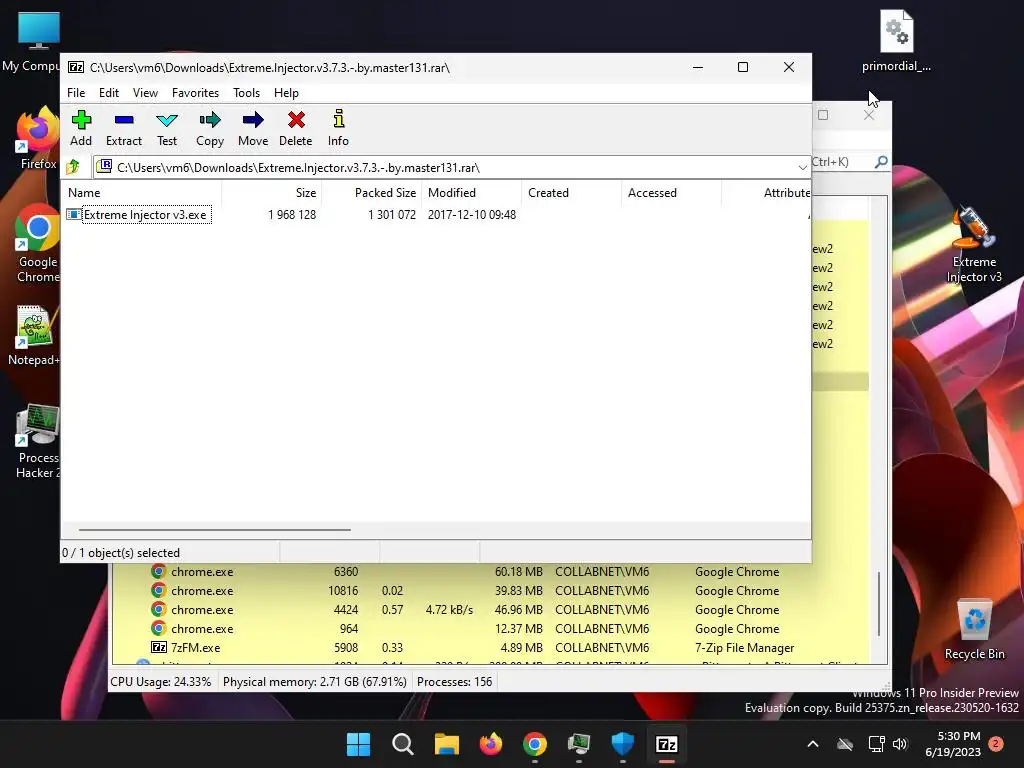This screenshot has width=1024, height=768.
Task: Go up one folder level icon
Action: pos(73,167)
